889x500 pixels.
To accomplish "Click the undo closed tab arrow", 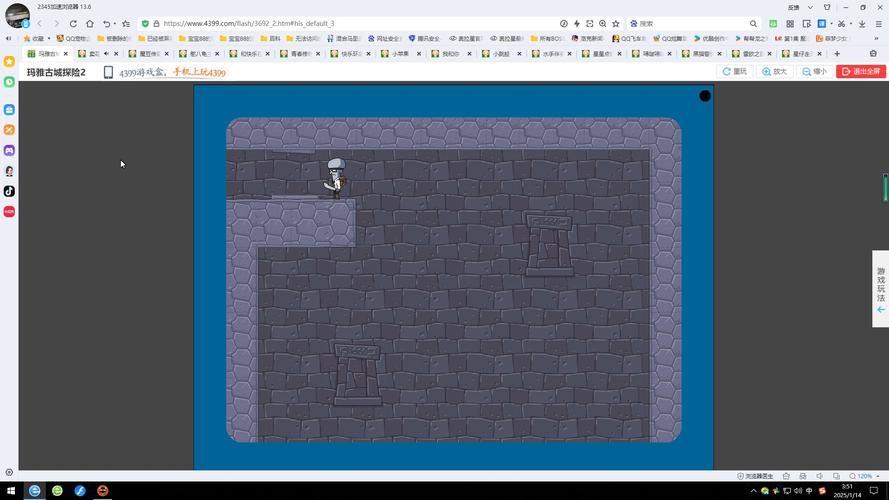I will click(x=106, y=24).
